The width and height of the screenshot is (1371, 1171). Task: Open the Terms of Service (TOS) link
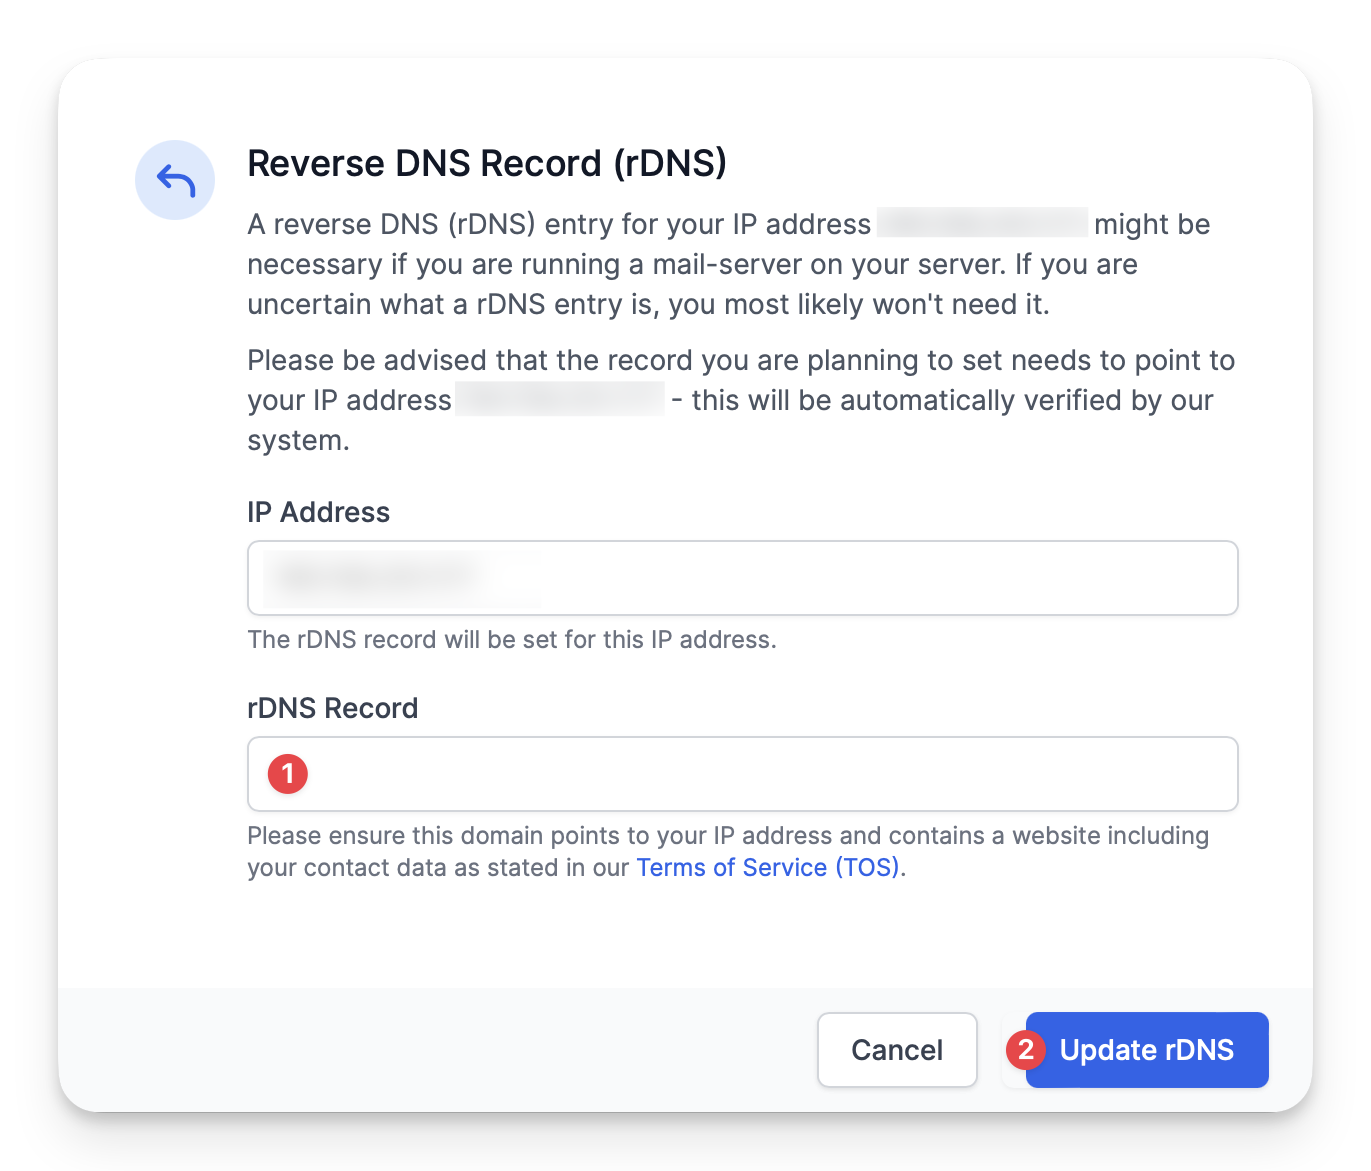coord(767,867)
